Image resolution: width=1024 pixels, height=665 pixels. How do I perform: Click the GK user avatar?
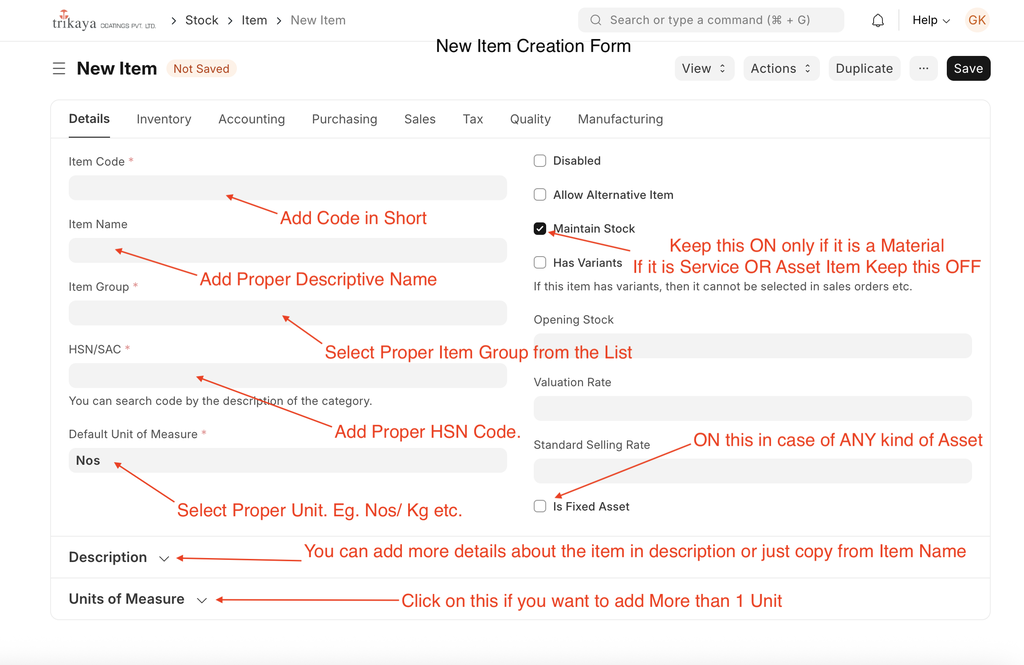click(x=977, y=20)
